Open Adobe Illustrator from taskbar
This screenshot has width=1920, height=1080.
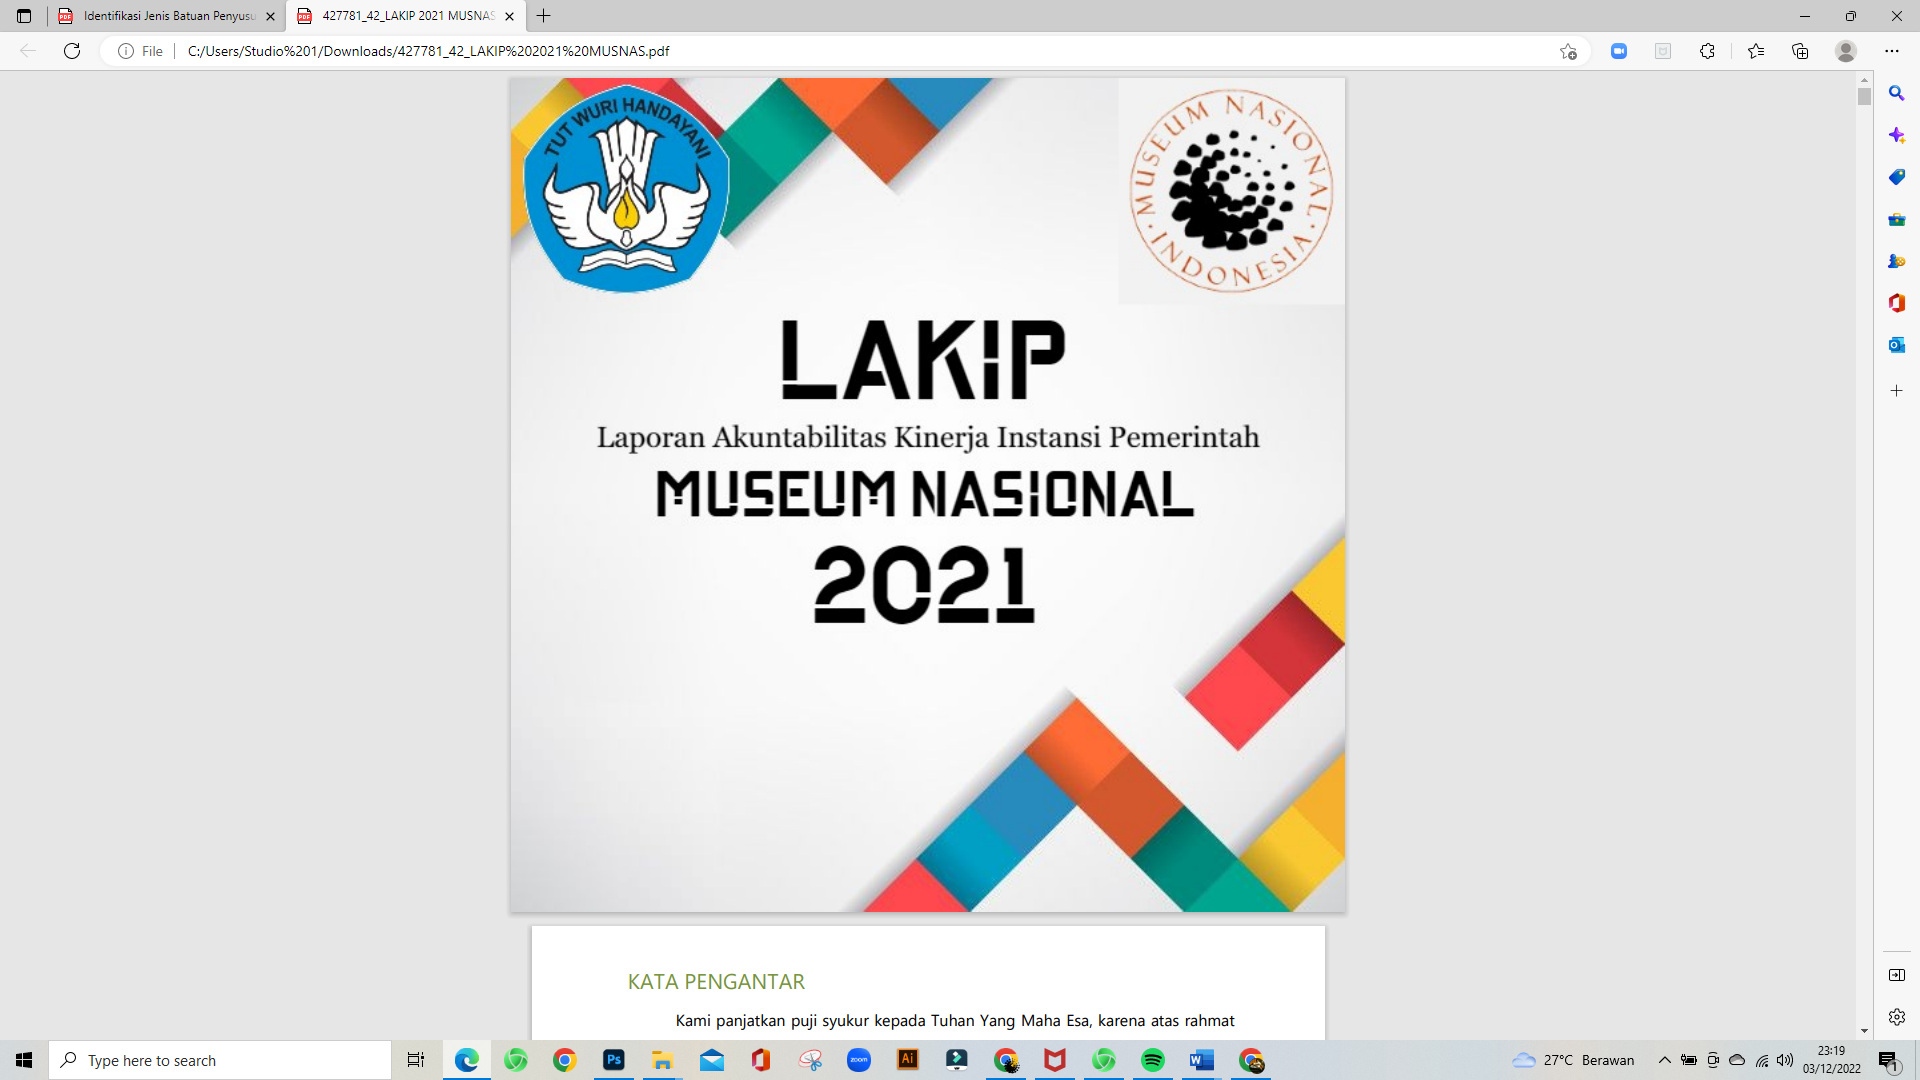click(x=908, y=1060)
